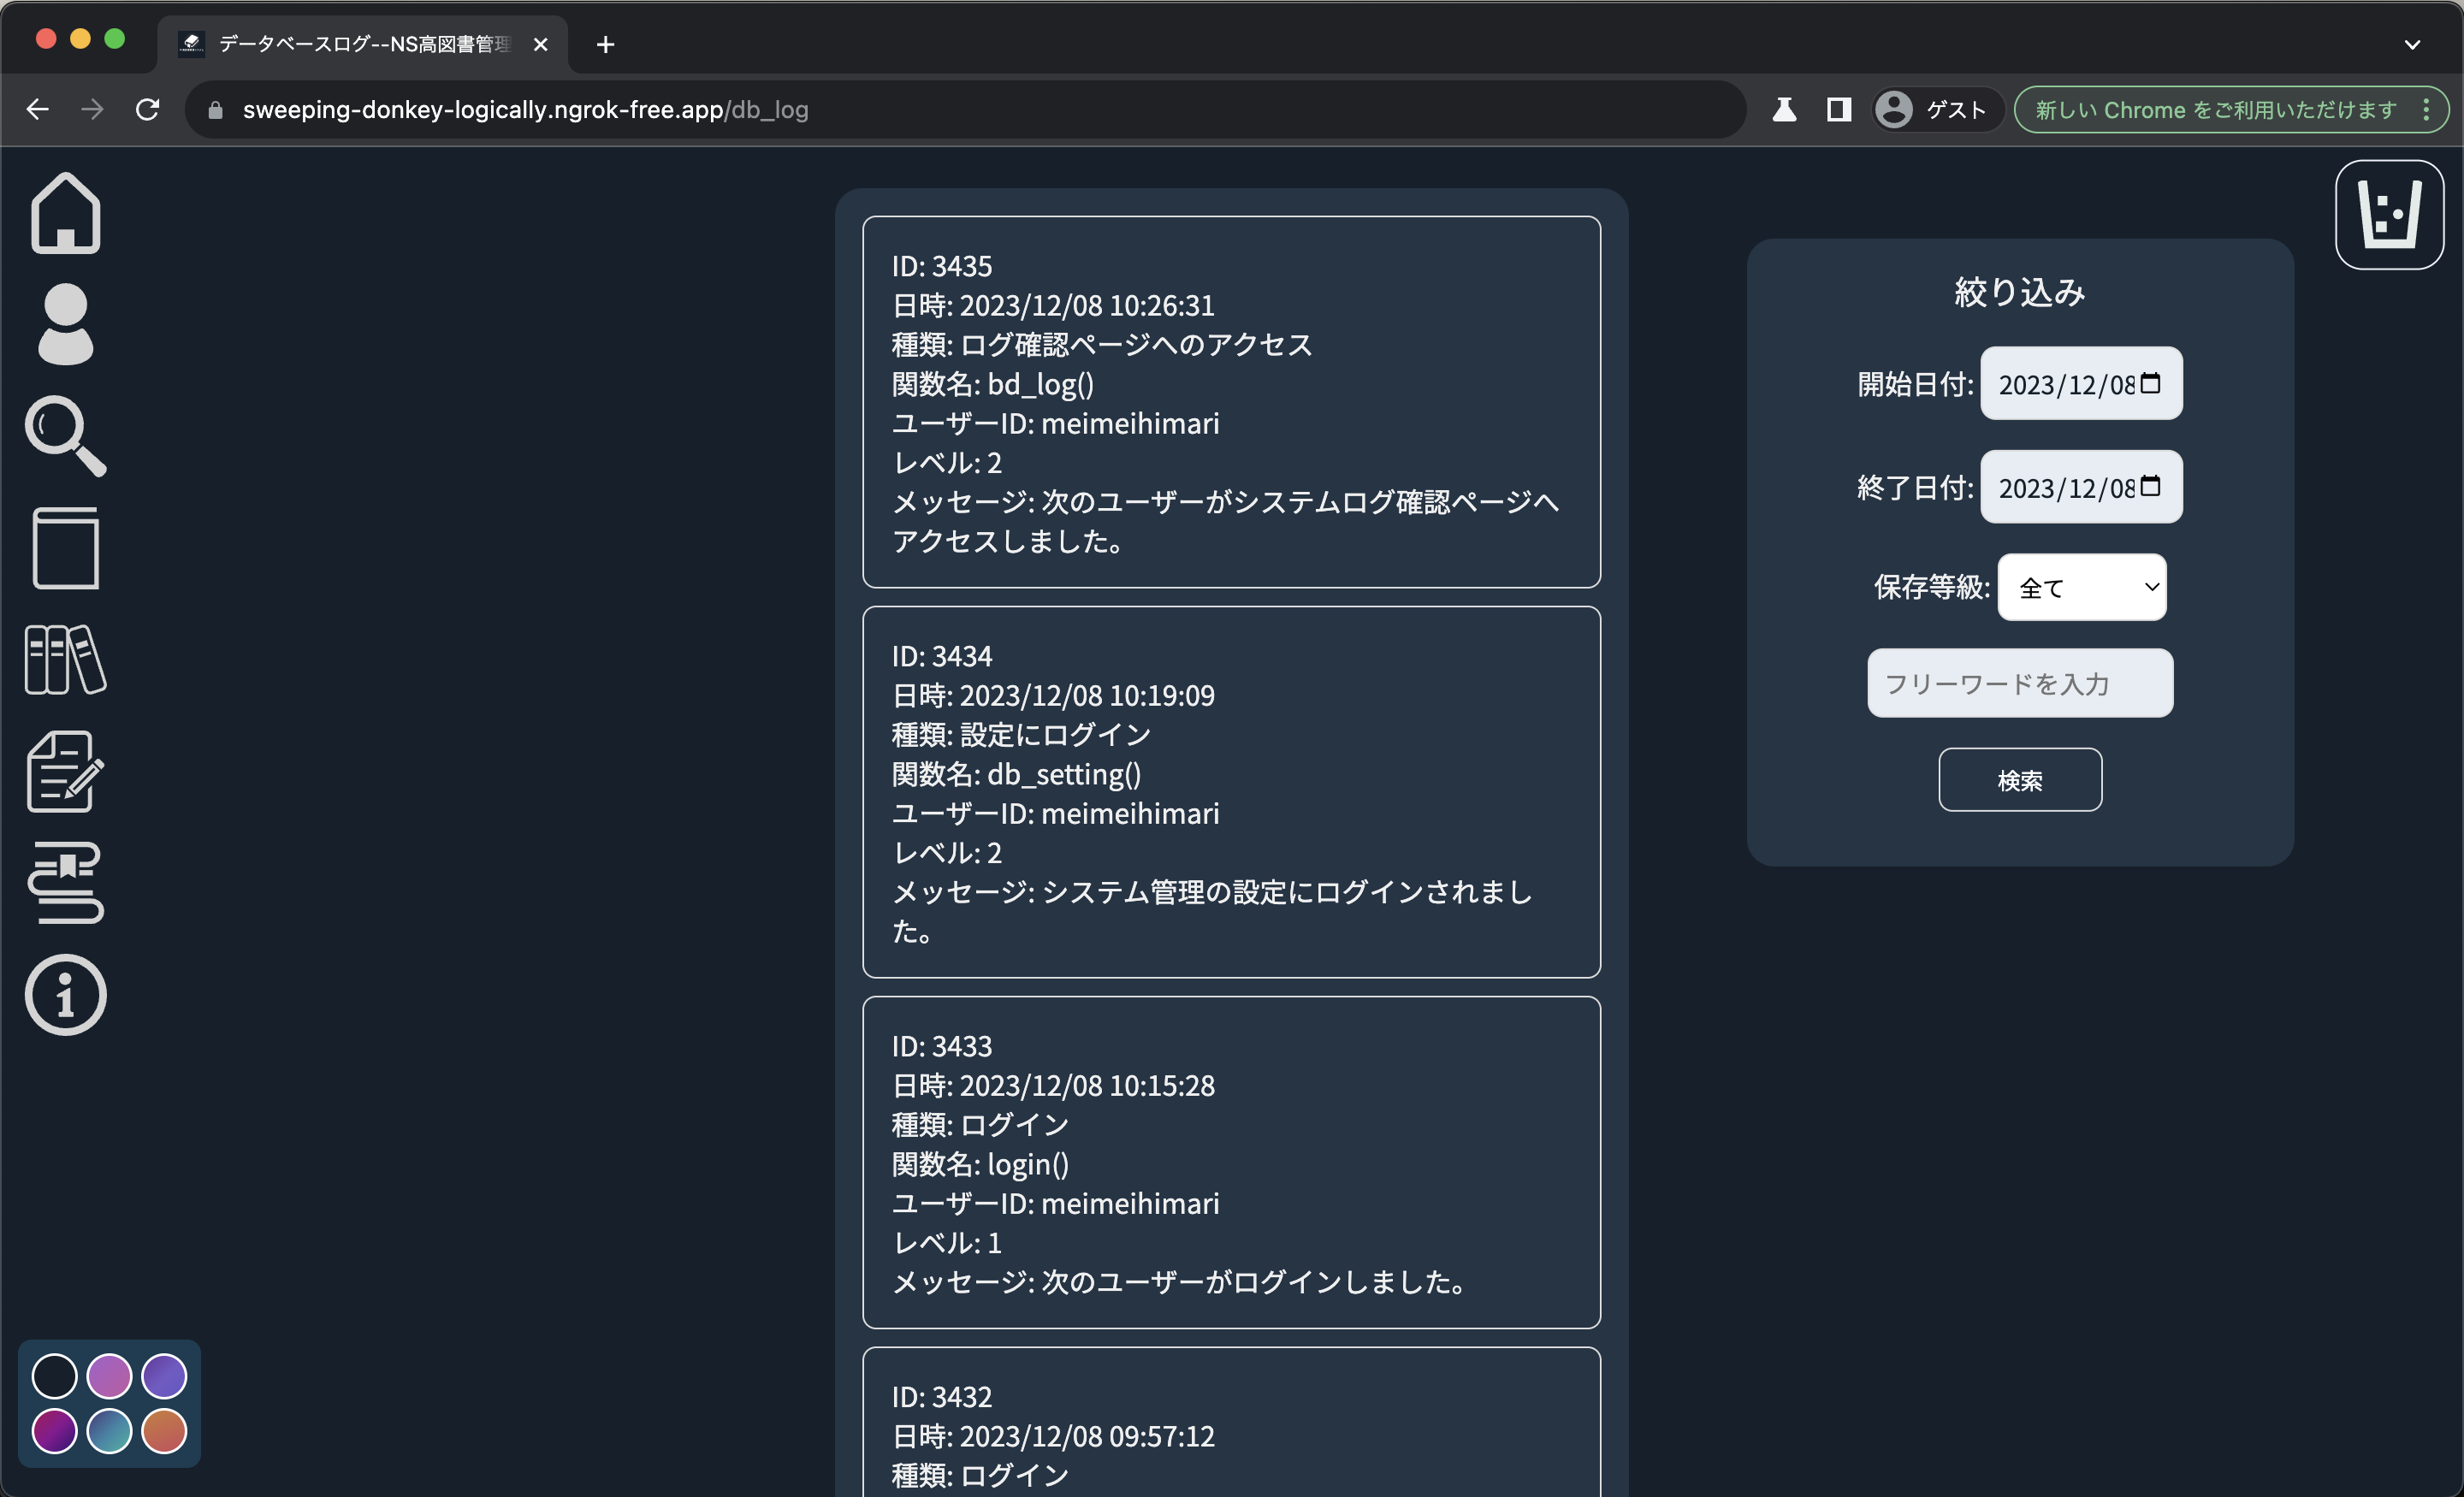
Task: Open calendar picker for 終了日付
Action: (x=2150, y=487)
